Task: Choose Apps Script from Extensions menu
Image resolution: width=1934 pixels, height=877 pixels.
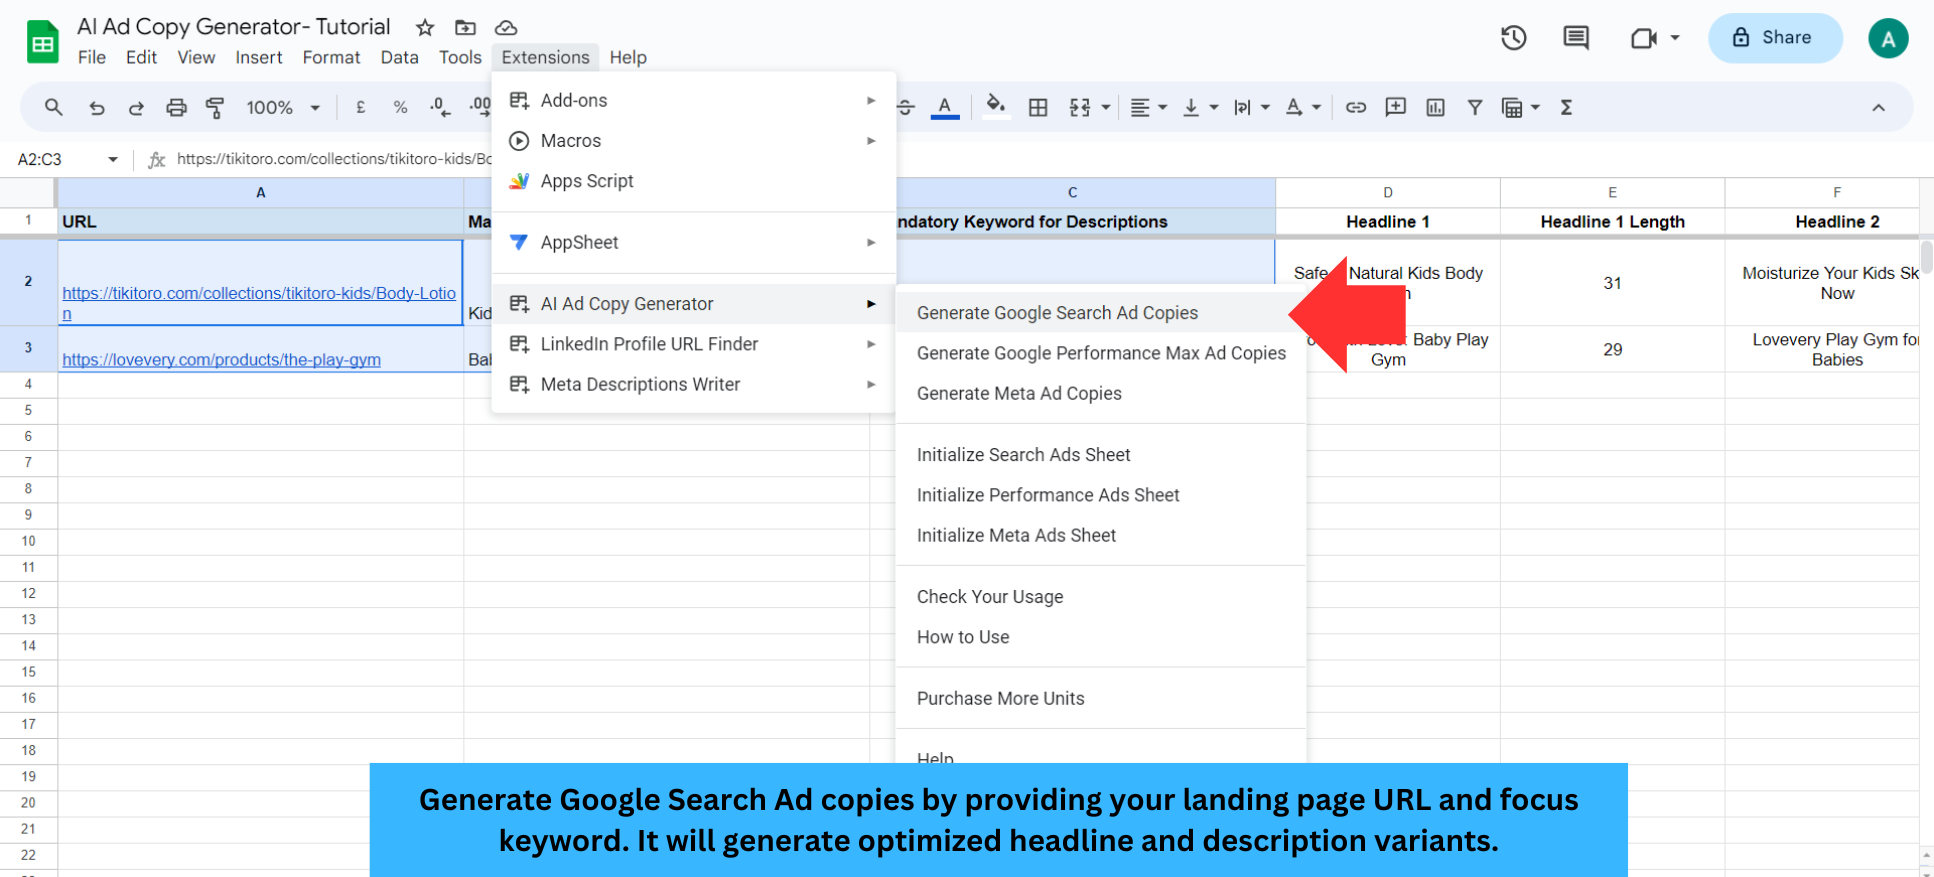Action: [694, 181]
